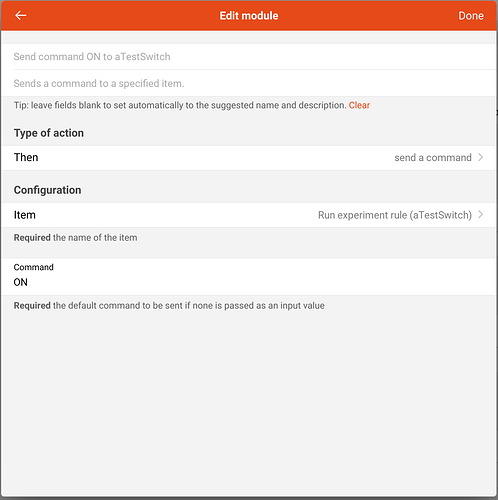Screen dimensions: 498x500
Task: Open the Then action type row
Action: [x=249, y=158]
